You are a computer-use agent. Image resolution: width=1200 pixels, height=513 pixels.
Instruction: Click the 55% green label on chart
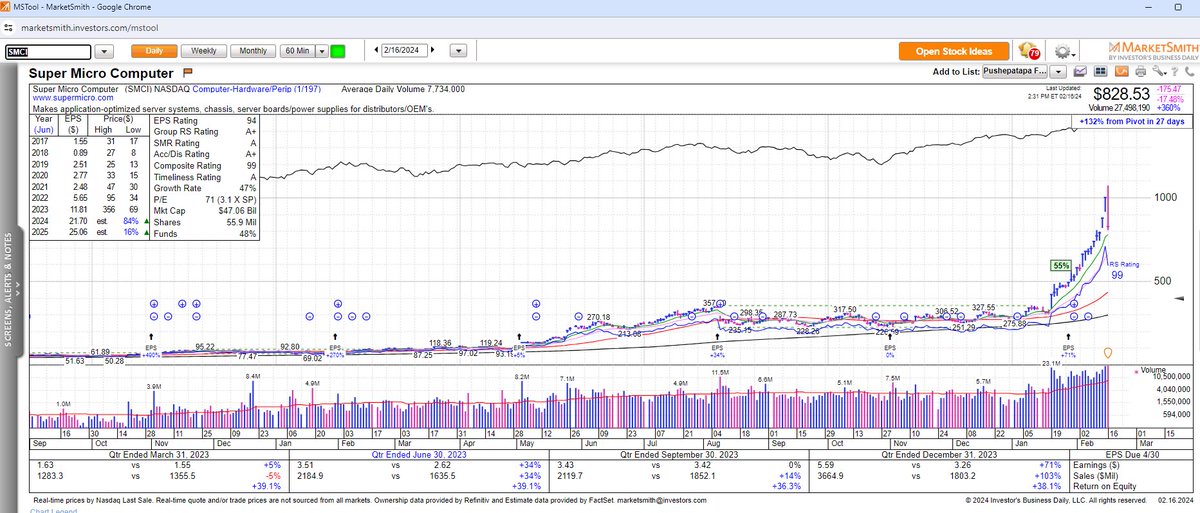1061,266
